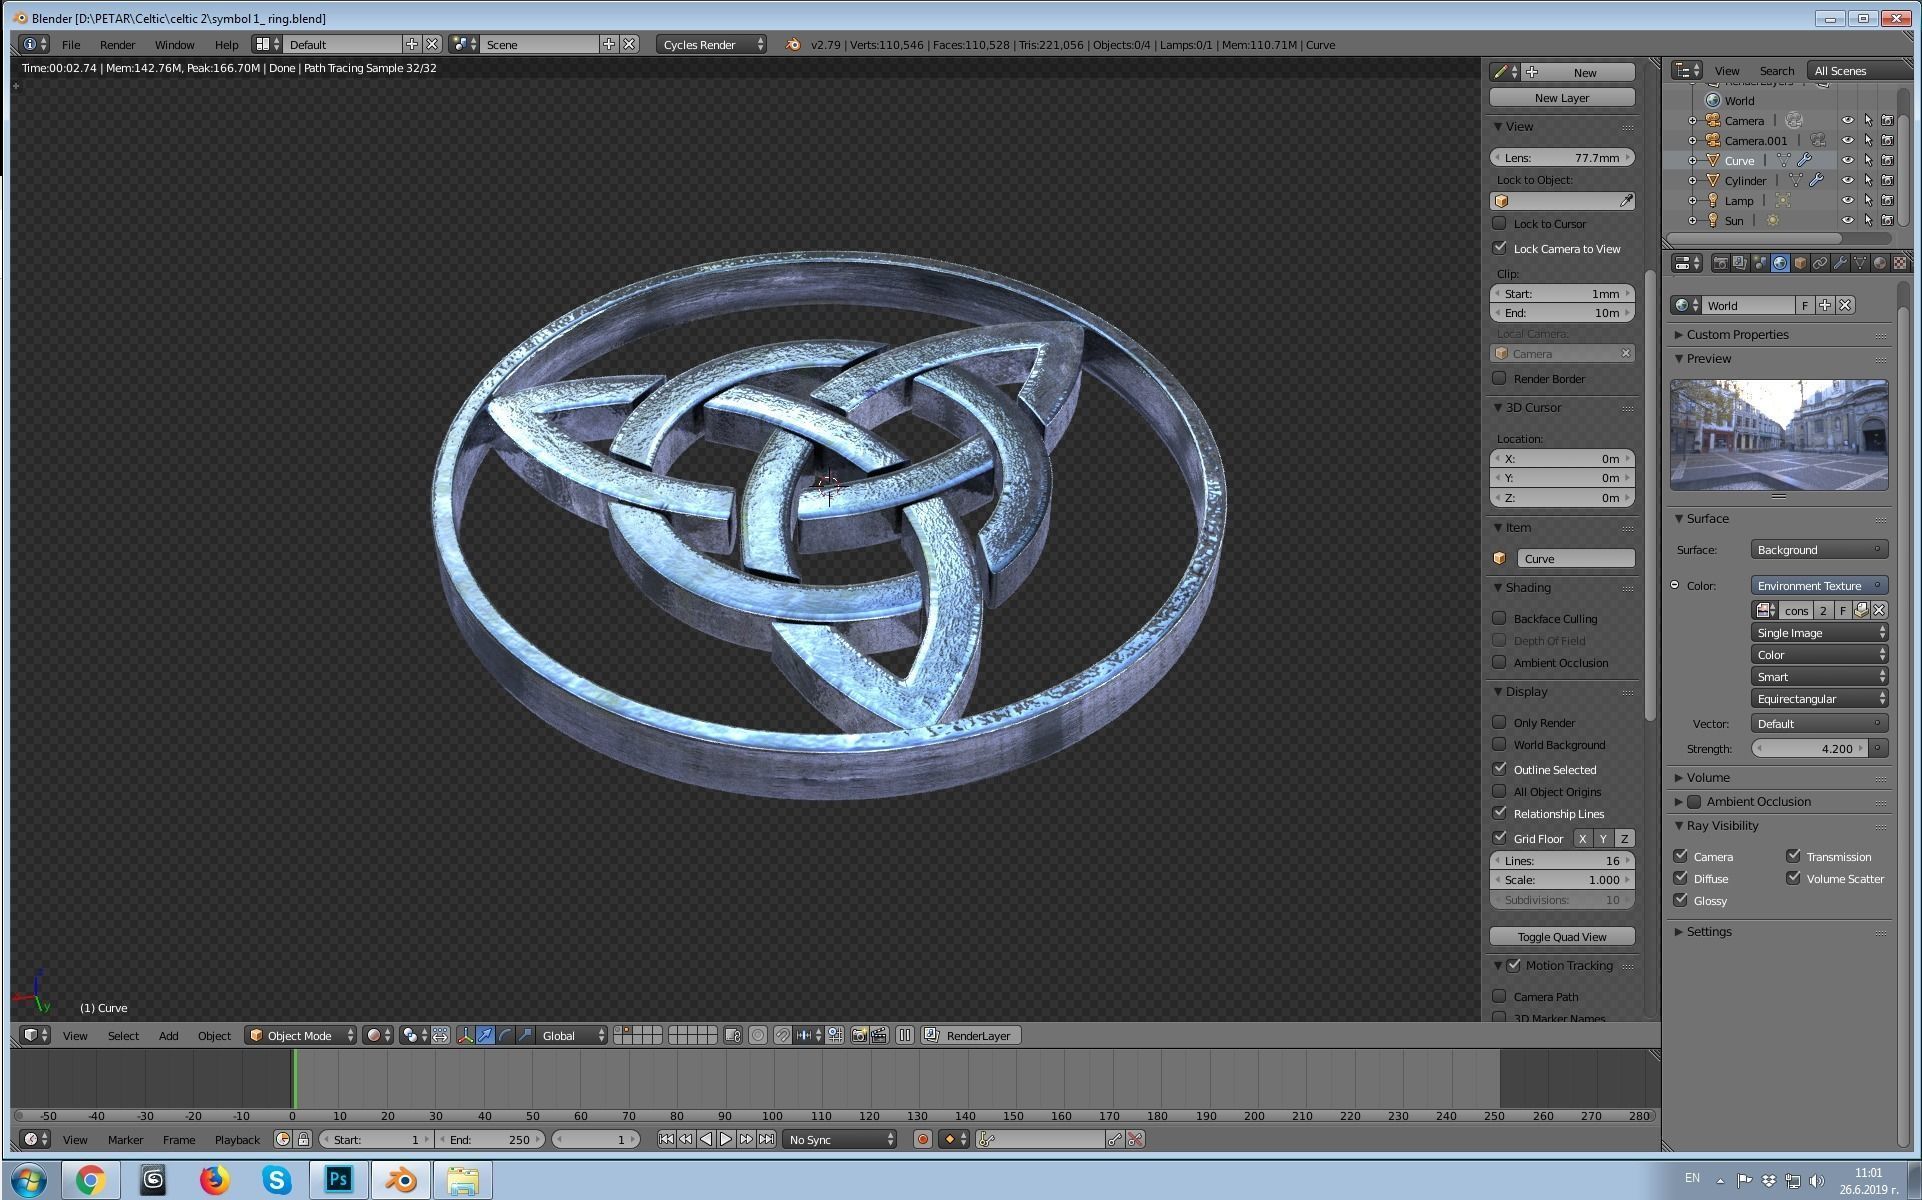Expand the Curve item in the outliner
This screenshot has width=1922, height=1200.
coord(1692,160)
